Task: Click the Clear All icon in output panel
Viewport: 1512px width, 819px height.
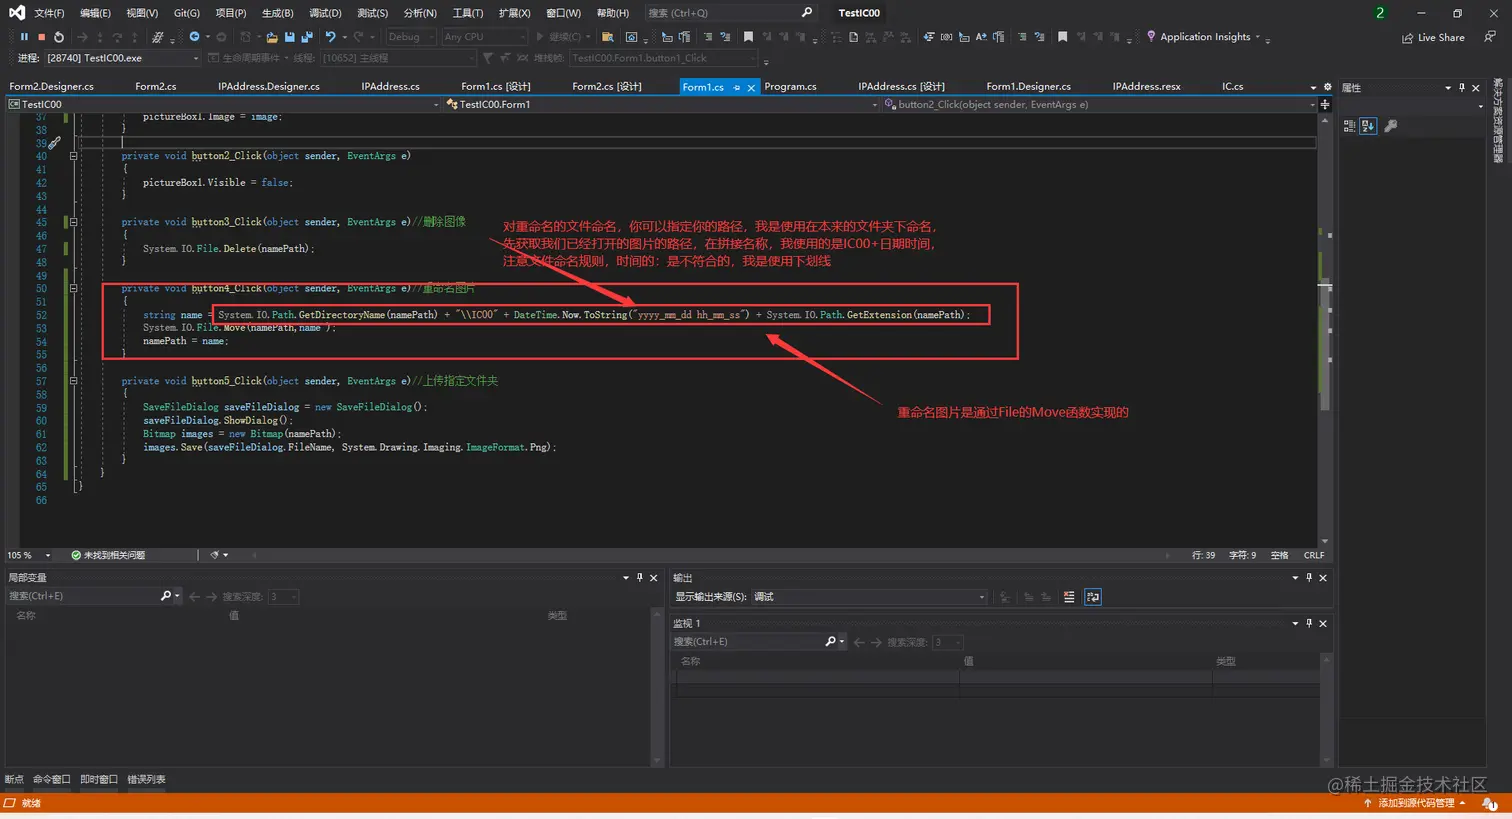Action: 1069,597
